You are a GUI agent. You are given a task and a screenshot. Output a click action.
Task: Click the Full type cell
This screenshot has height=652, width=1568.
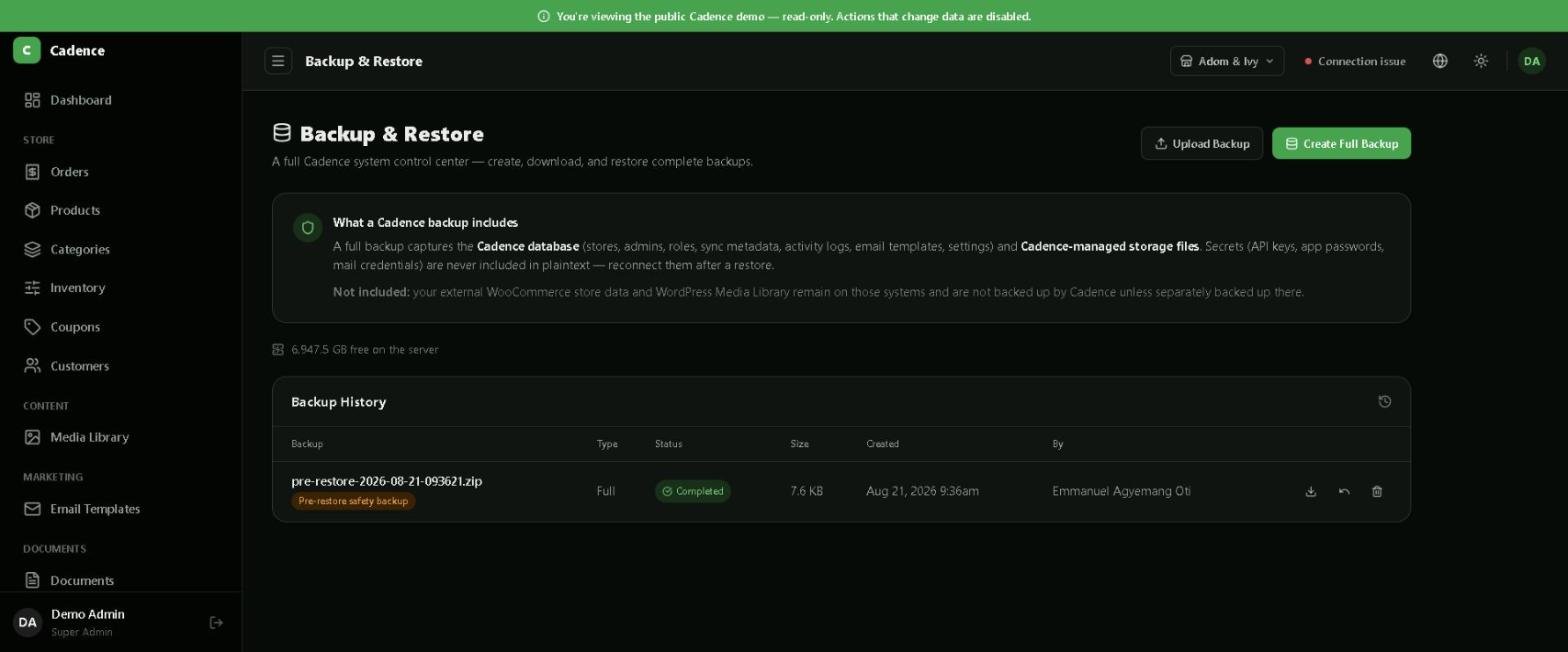[x=605, y=491]
